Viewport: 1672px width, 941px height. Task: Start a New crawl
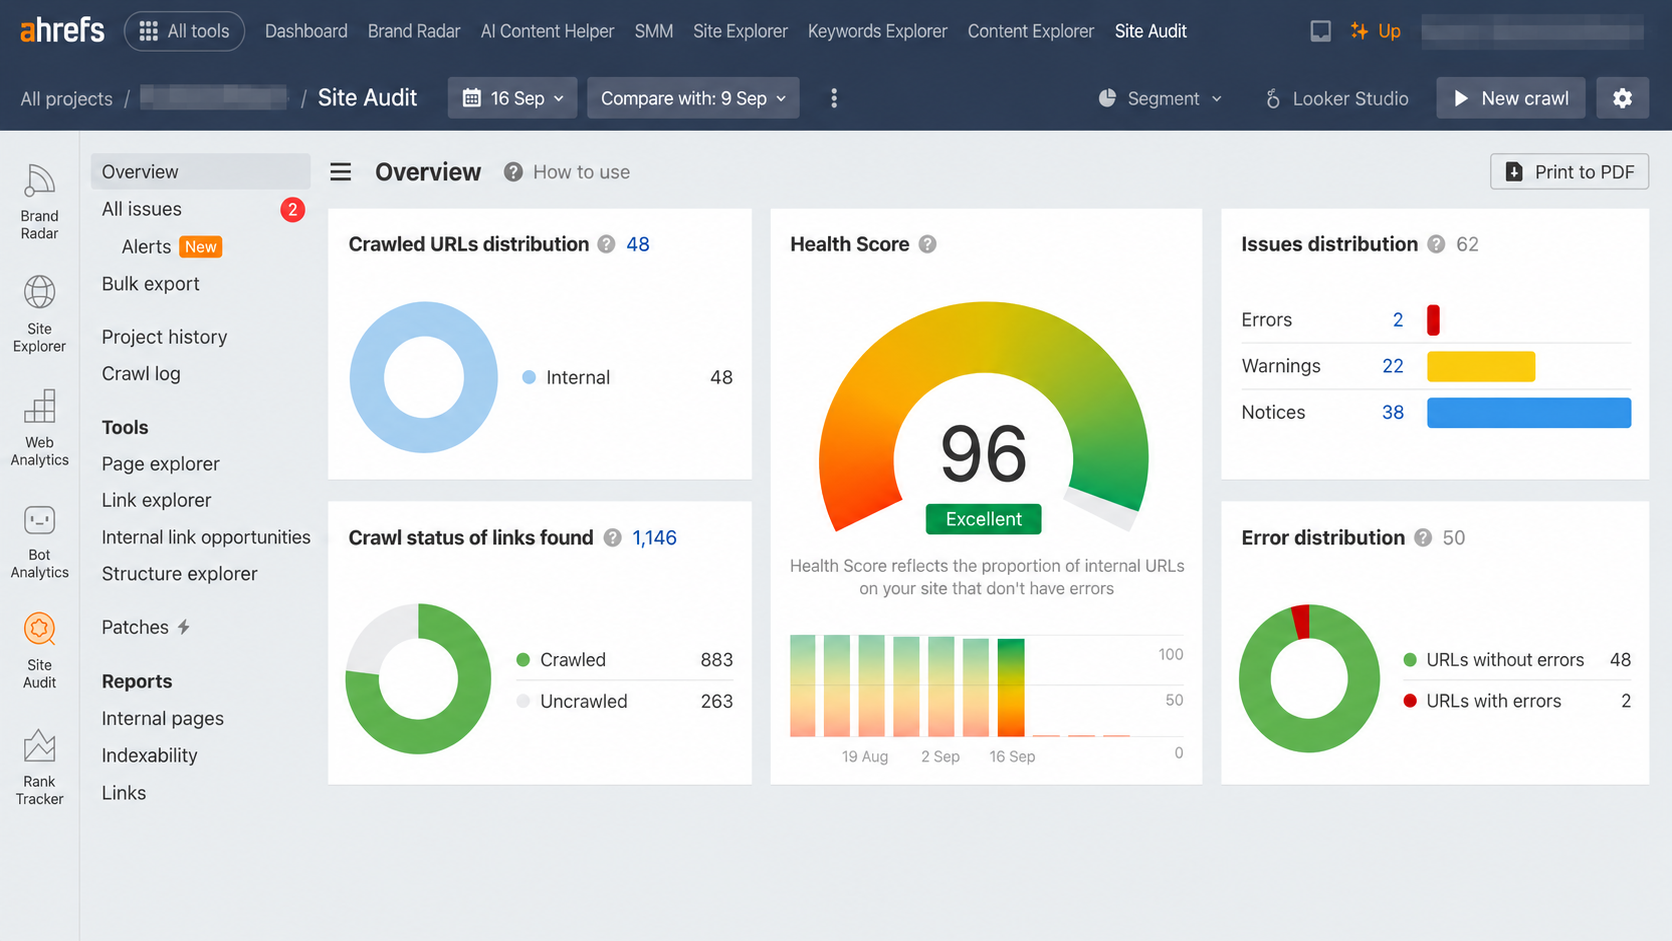click(1510, 98)
